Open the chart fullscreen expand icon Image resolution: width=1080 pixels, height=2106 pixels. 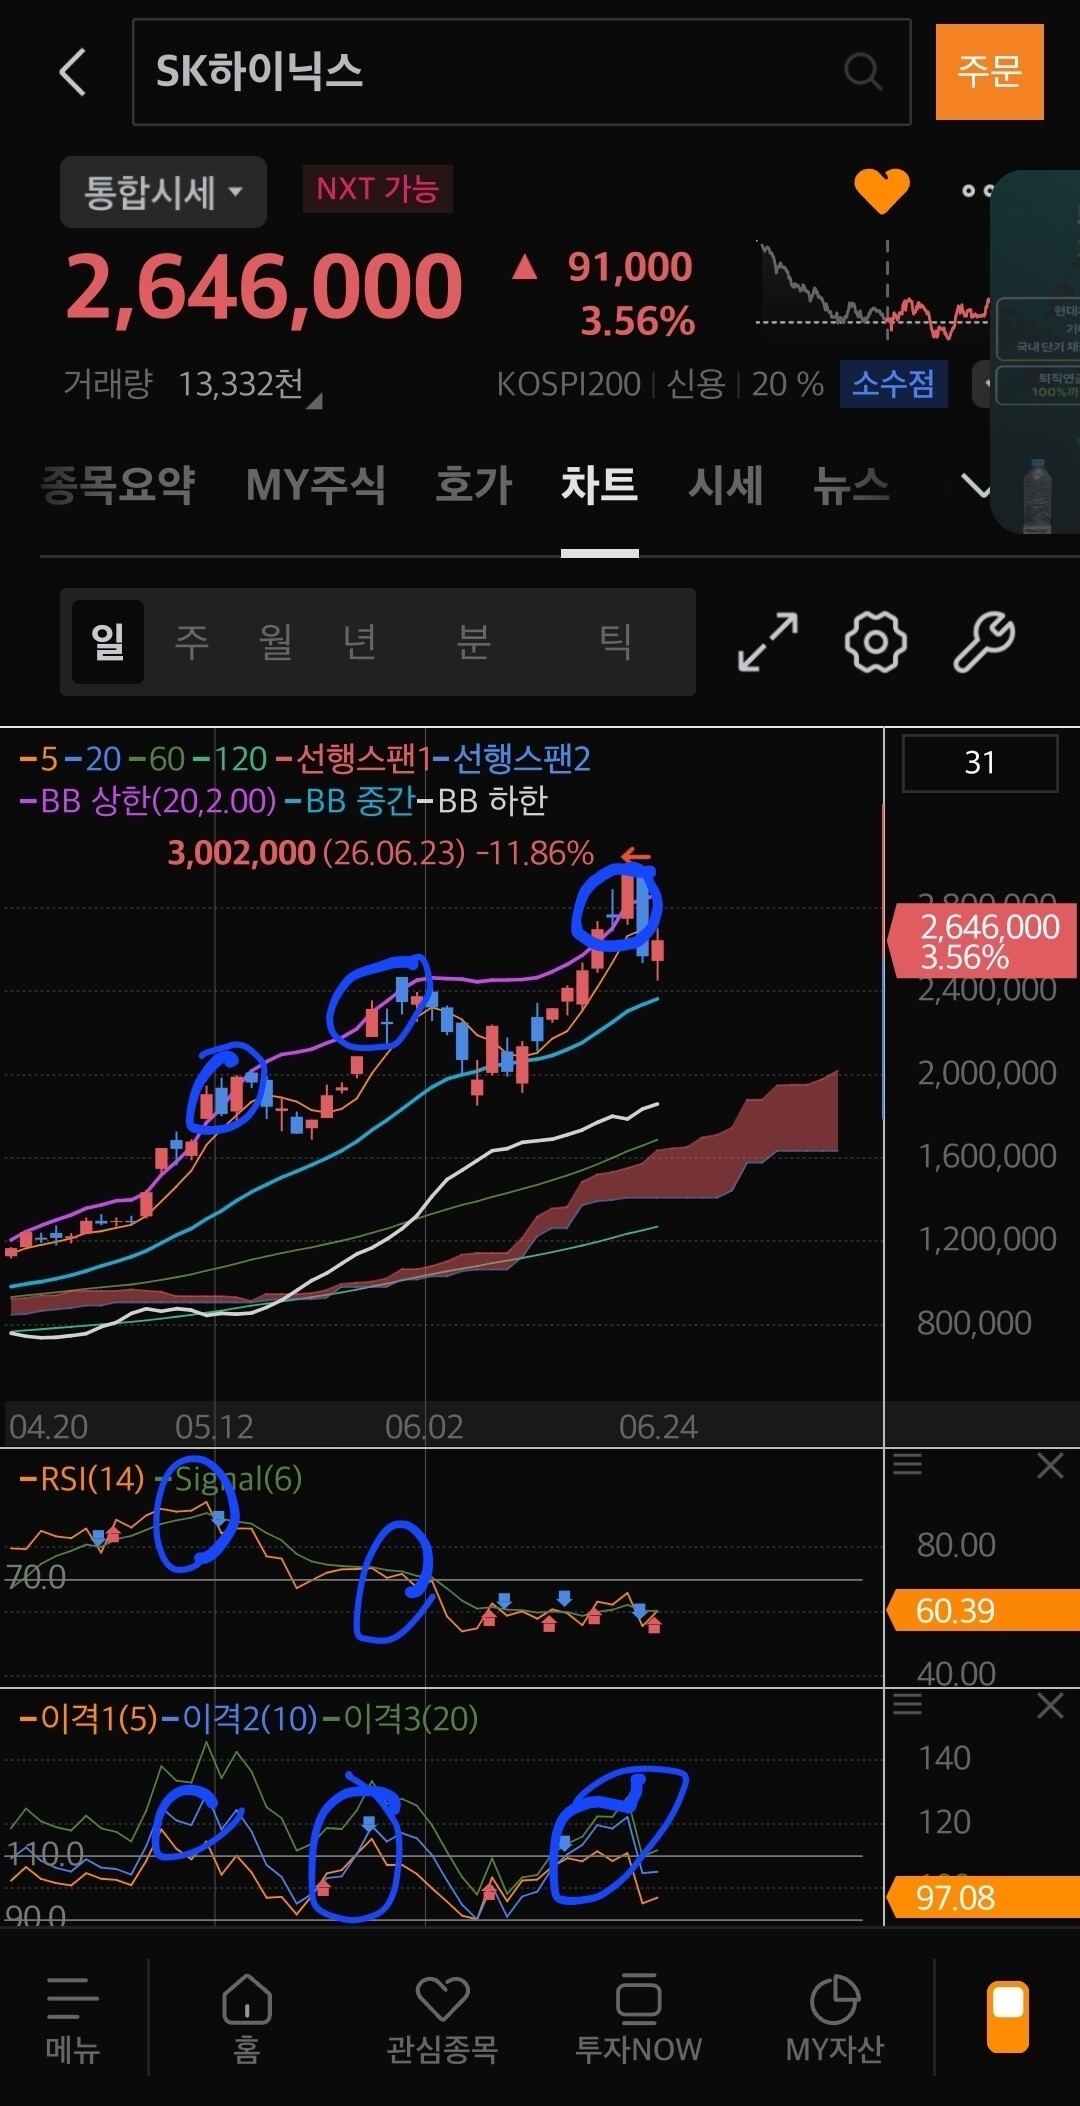[x=768, y=642]
